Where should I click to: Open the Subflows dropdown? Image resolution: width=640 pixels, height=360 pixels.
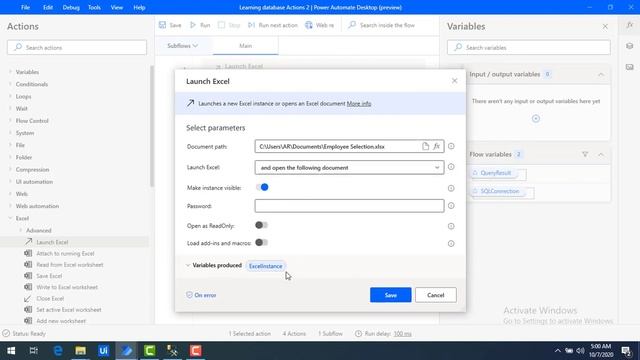182,46
